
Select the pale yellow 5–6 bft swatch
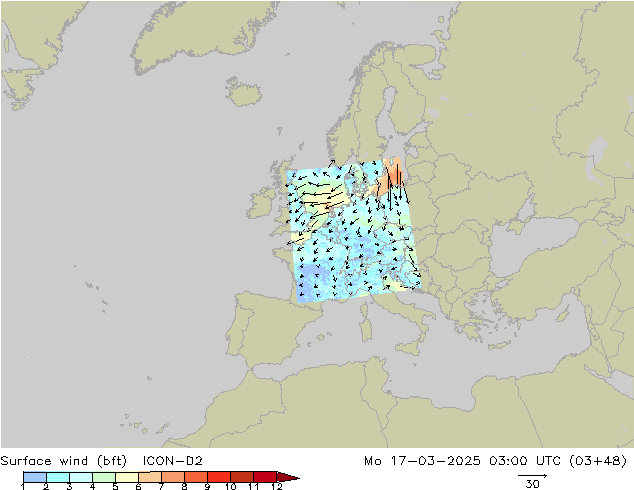point(127,477)
